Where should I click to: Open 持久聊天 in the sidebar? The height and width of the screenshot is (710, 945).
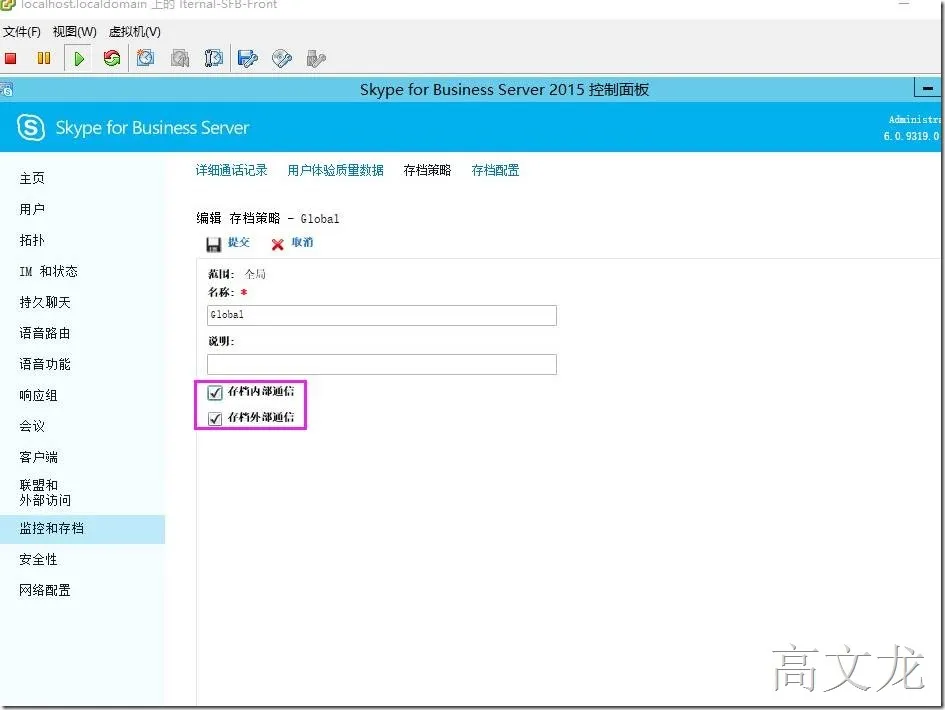point(45,303)
